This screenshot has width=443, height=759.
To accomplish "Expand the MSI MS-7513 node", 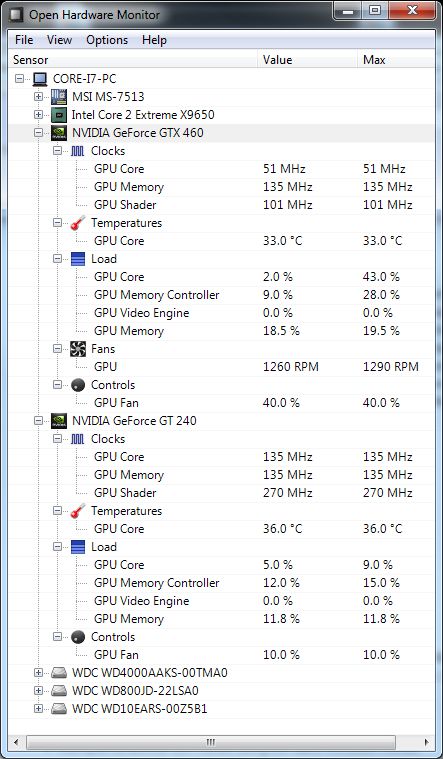I will pos(38,96).
